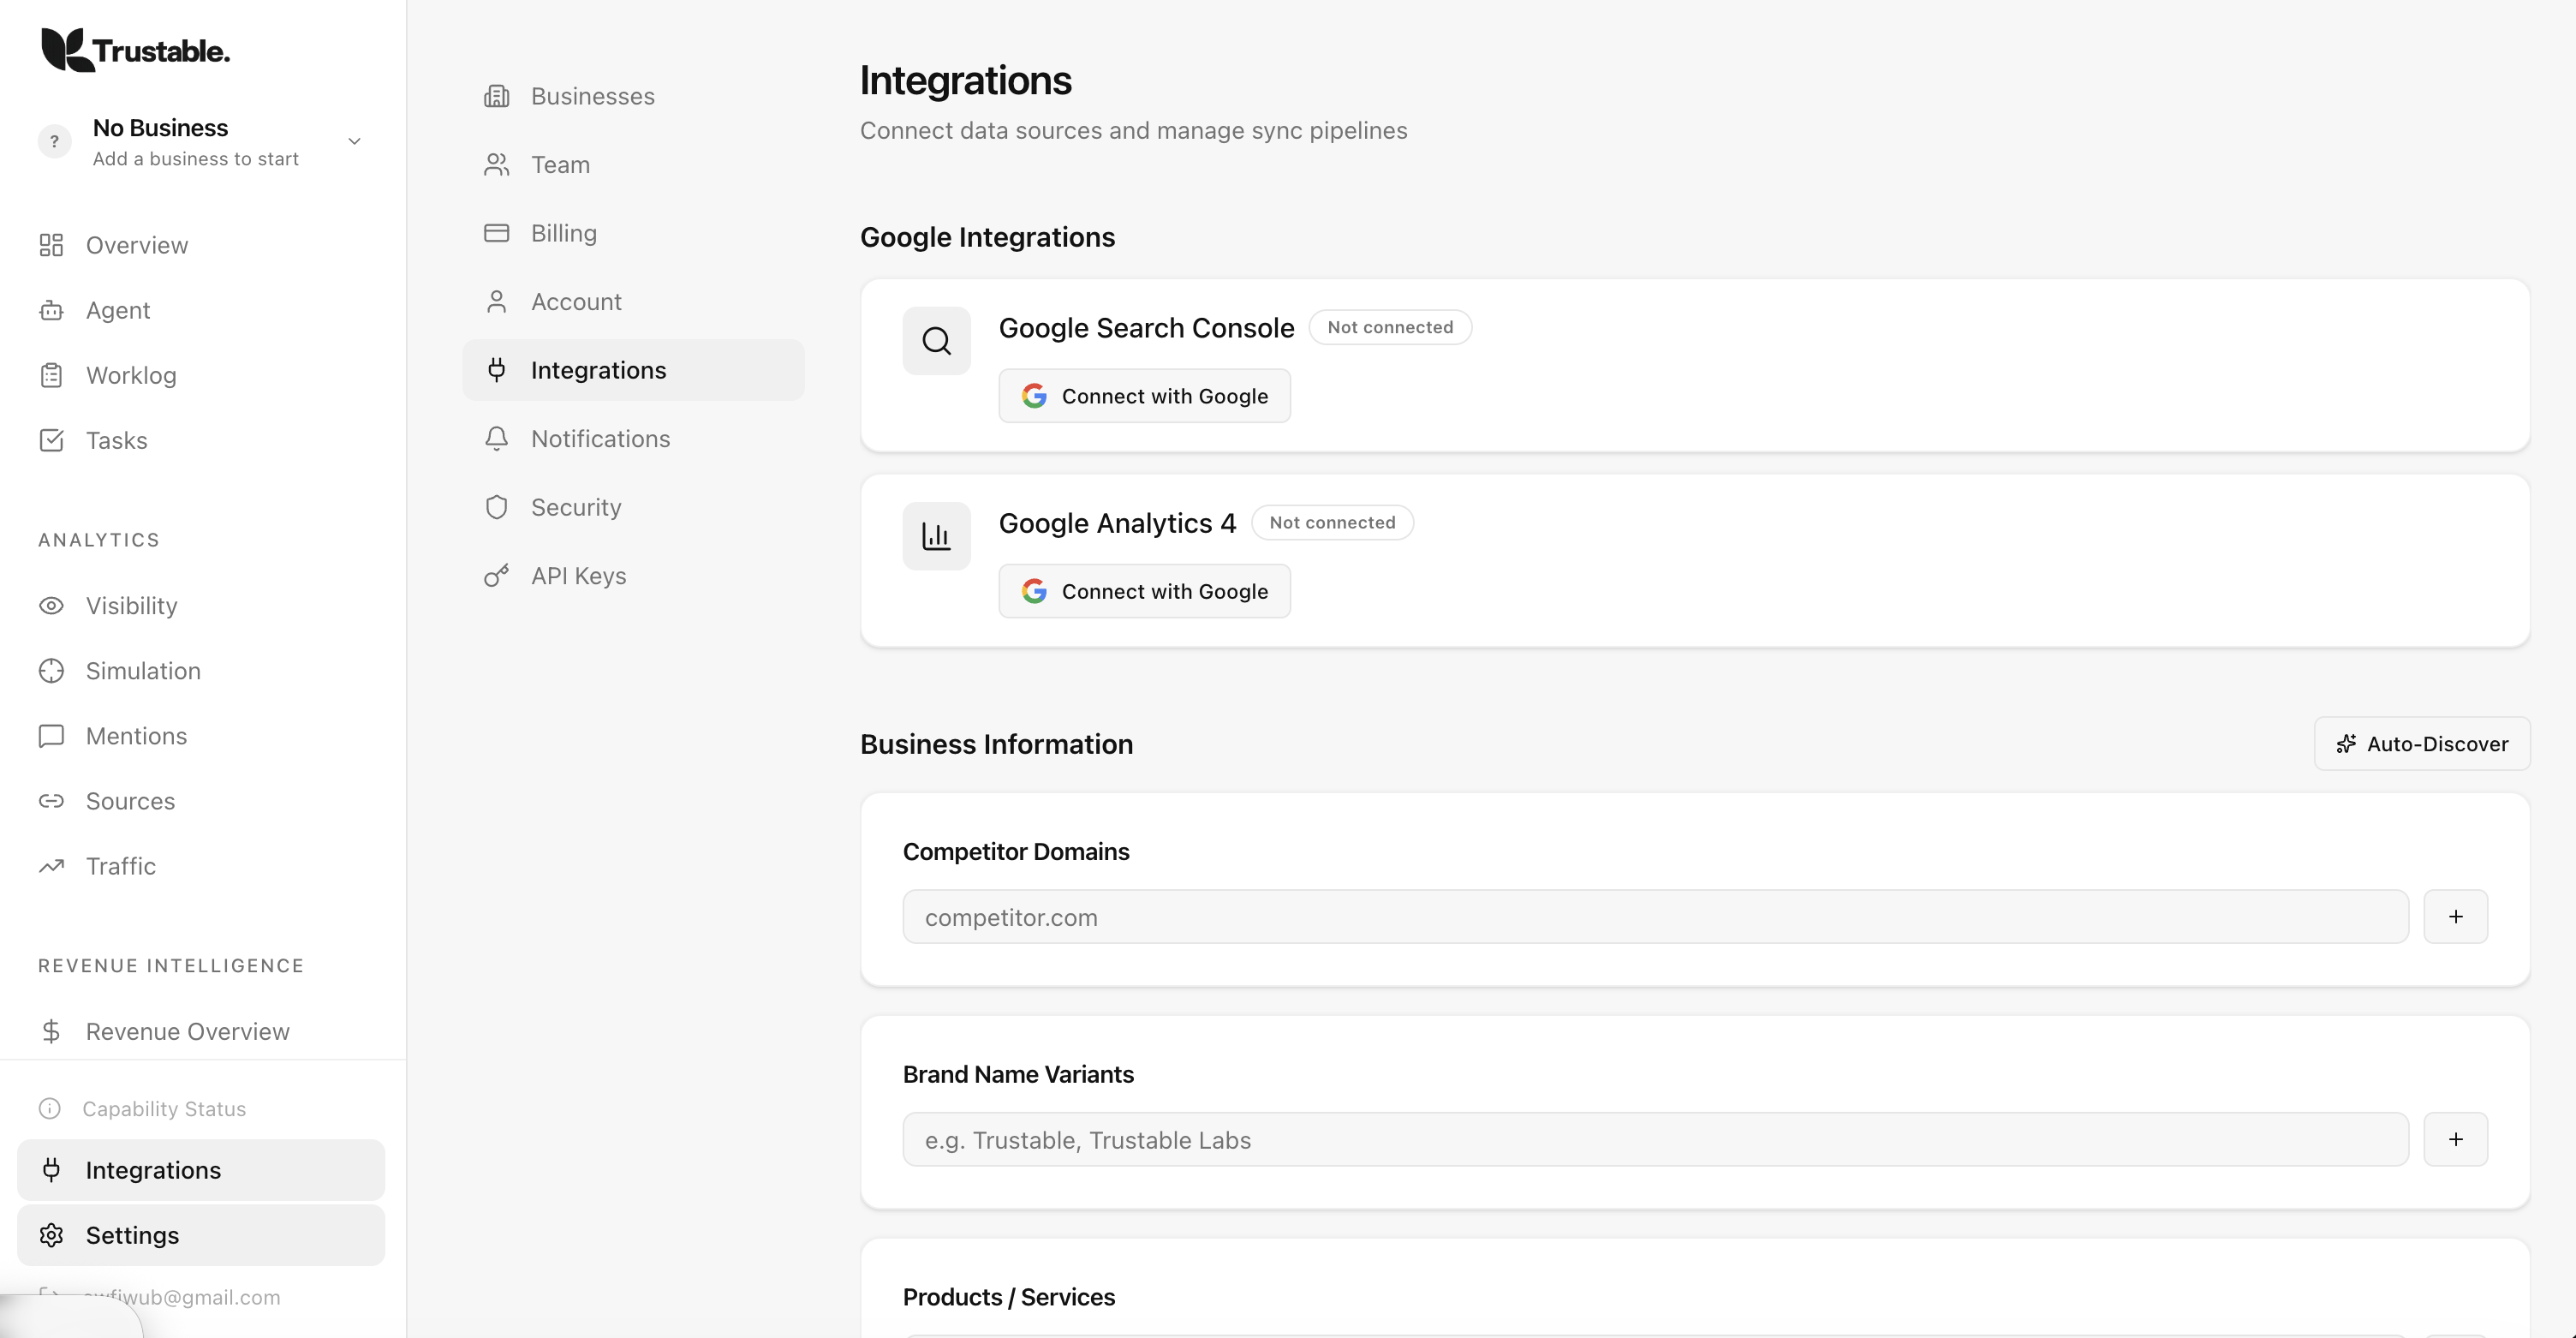
Task: Select the Overview icon in sidebar
Action: (51, 245)
